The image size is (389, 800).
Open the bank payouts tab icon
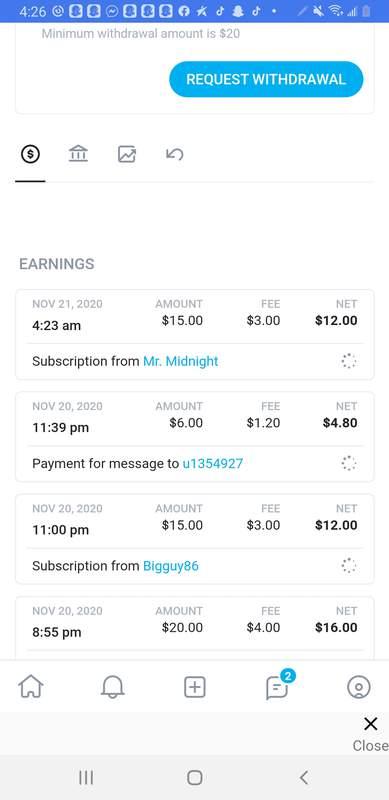click(78, 154)
